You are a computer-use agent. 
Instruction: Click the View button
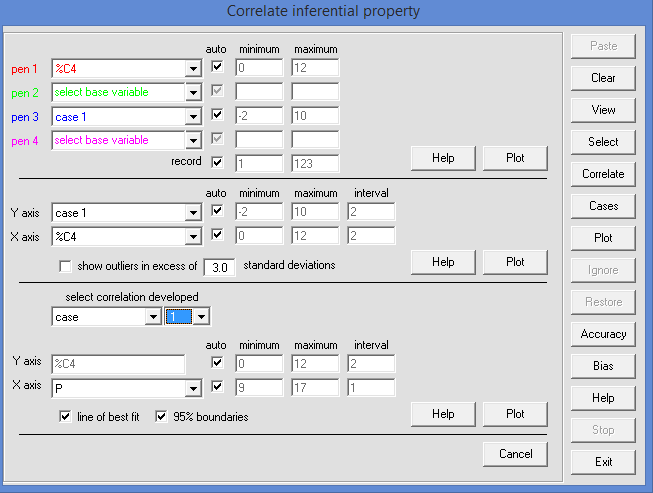[x=602, y=110]
